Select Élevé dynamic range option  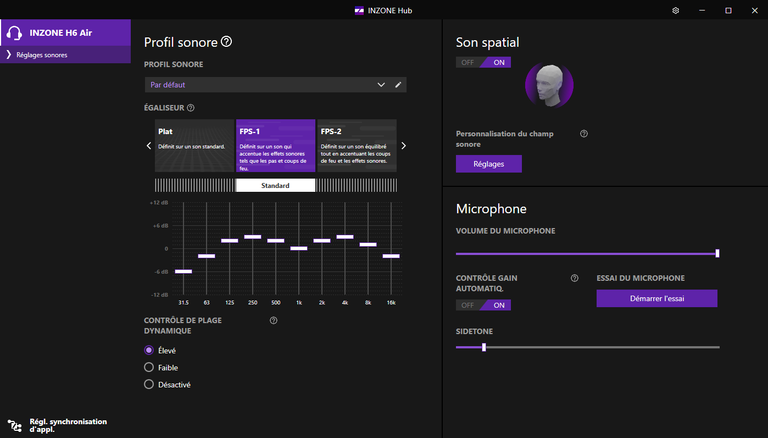149,350
